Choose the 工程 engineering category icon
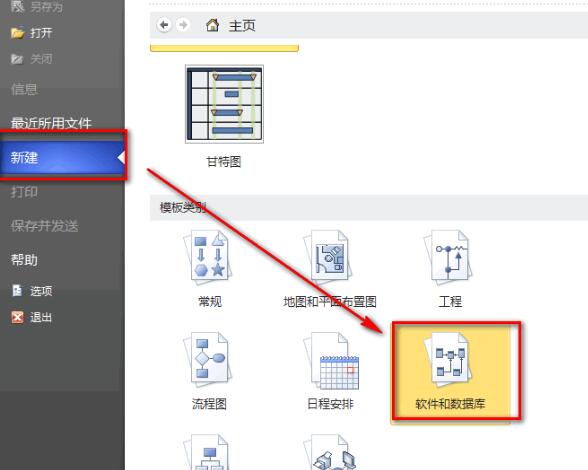 click(x=449, y=256)
